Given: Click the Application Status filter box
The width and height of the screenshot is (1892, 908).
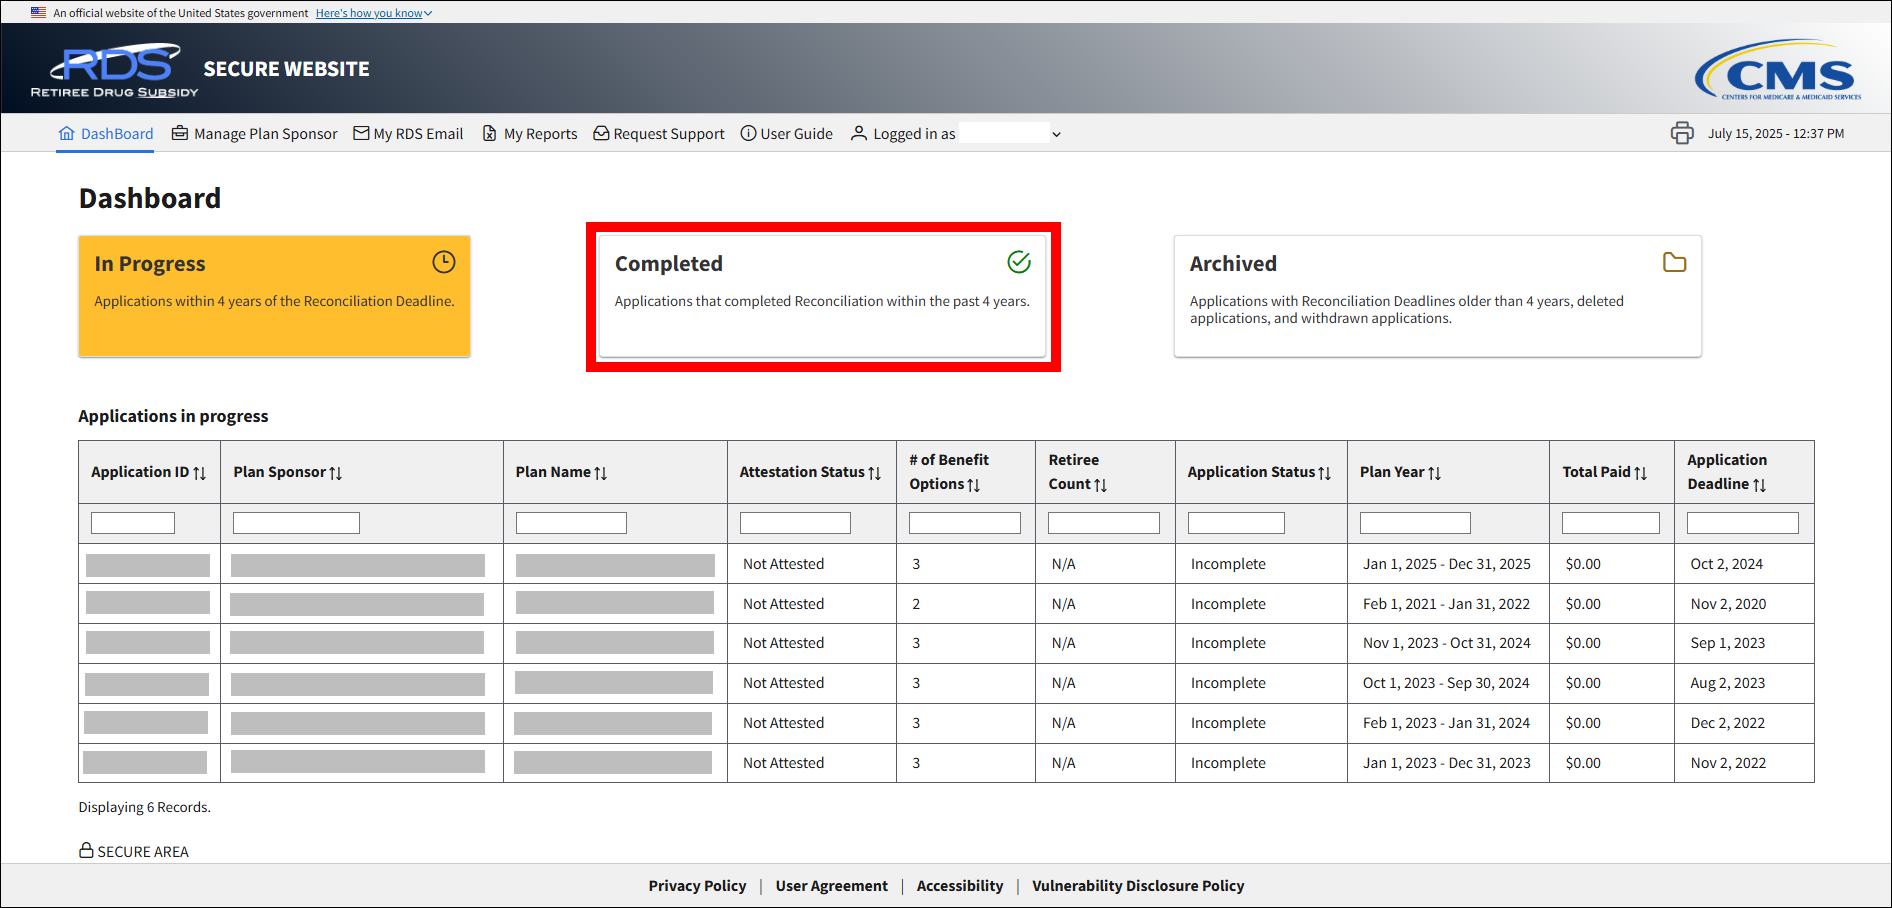Looking at the screenshot, I should click(1235, 523).
